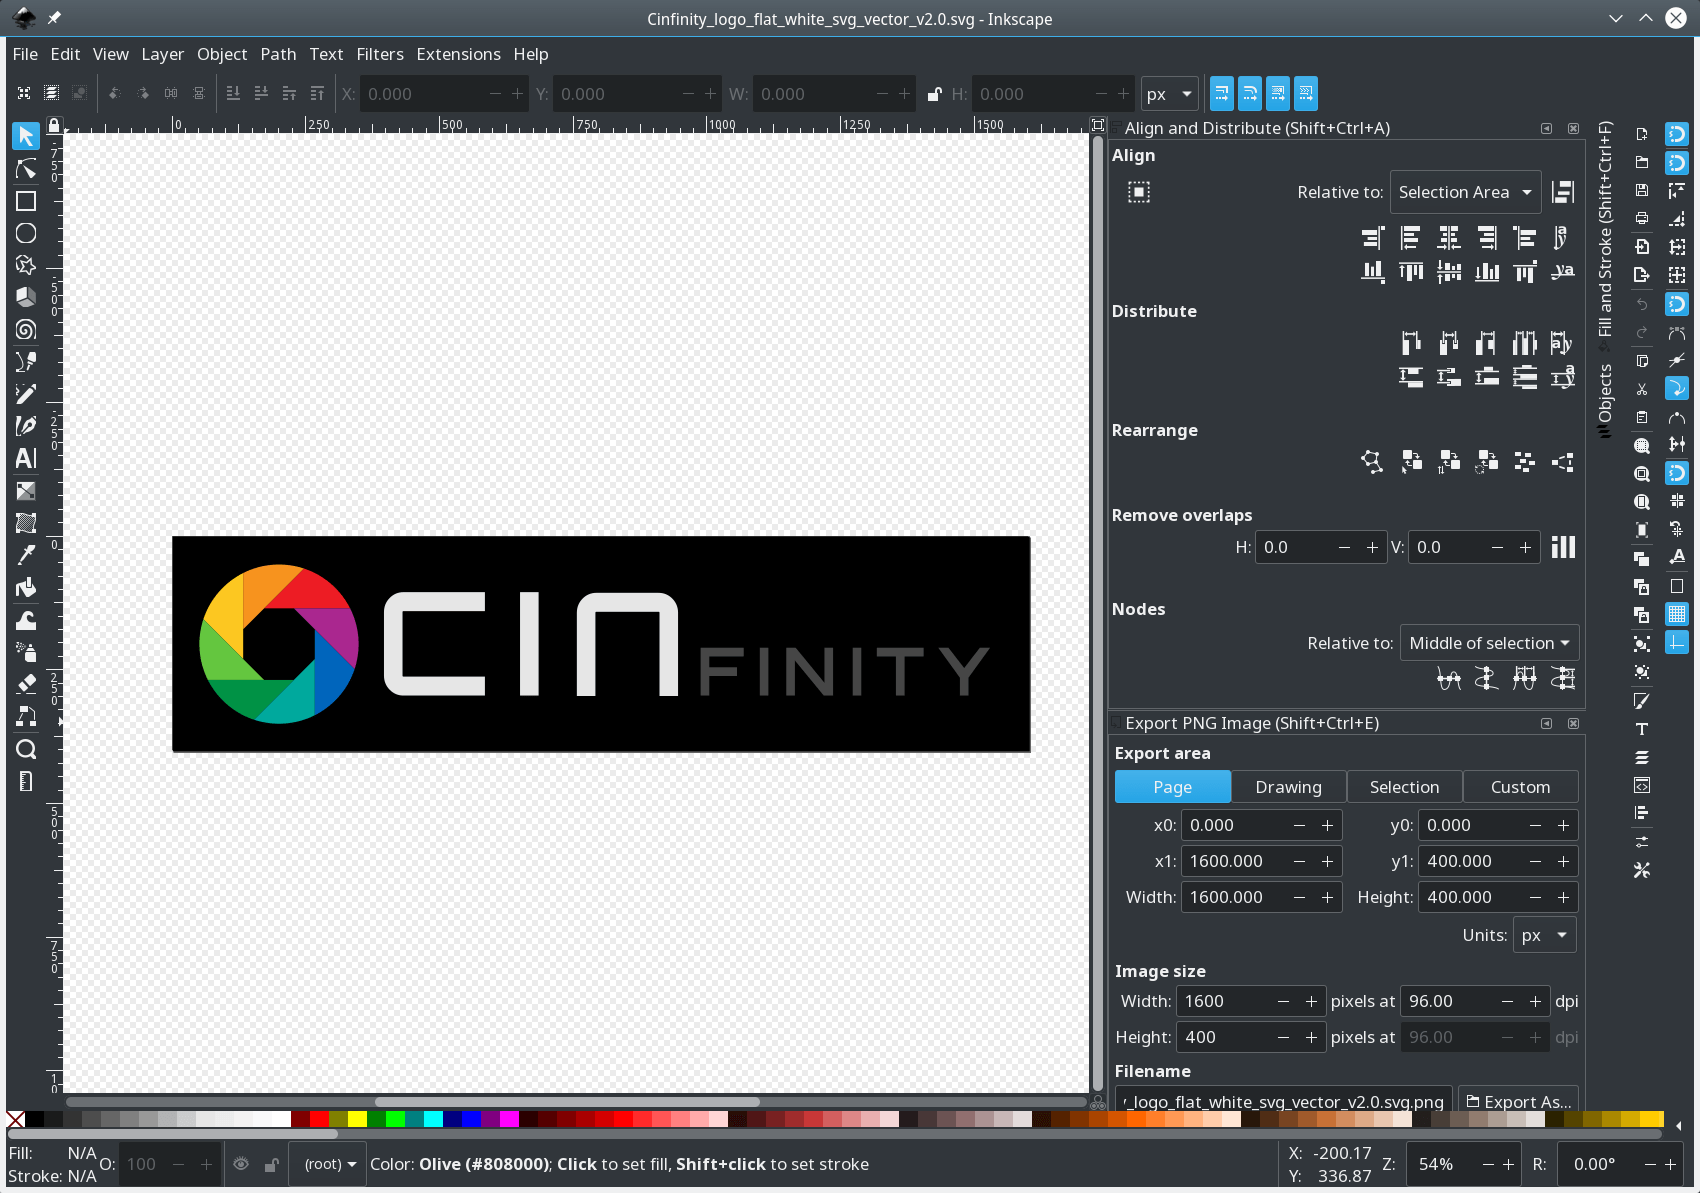Select the Gradient tool
1700x1193 pixels.
pos(26,491)
